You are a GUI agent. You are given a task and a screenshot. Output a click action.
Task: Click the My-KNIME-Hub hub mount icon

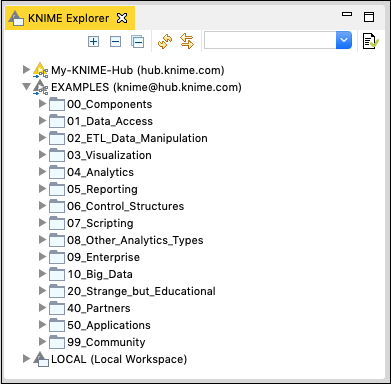(40, 70)
